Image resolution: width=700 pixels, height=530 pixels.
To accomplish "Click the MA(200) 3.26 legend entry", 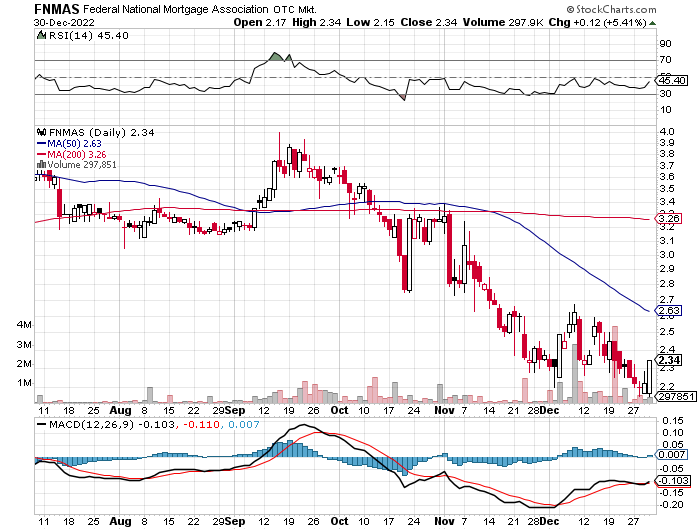I will click(77, 155).
